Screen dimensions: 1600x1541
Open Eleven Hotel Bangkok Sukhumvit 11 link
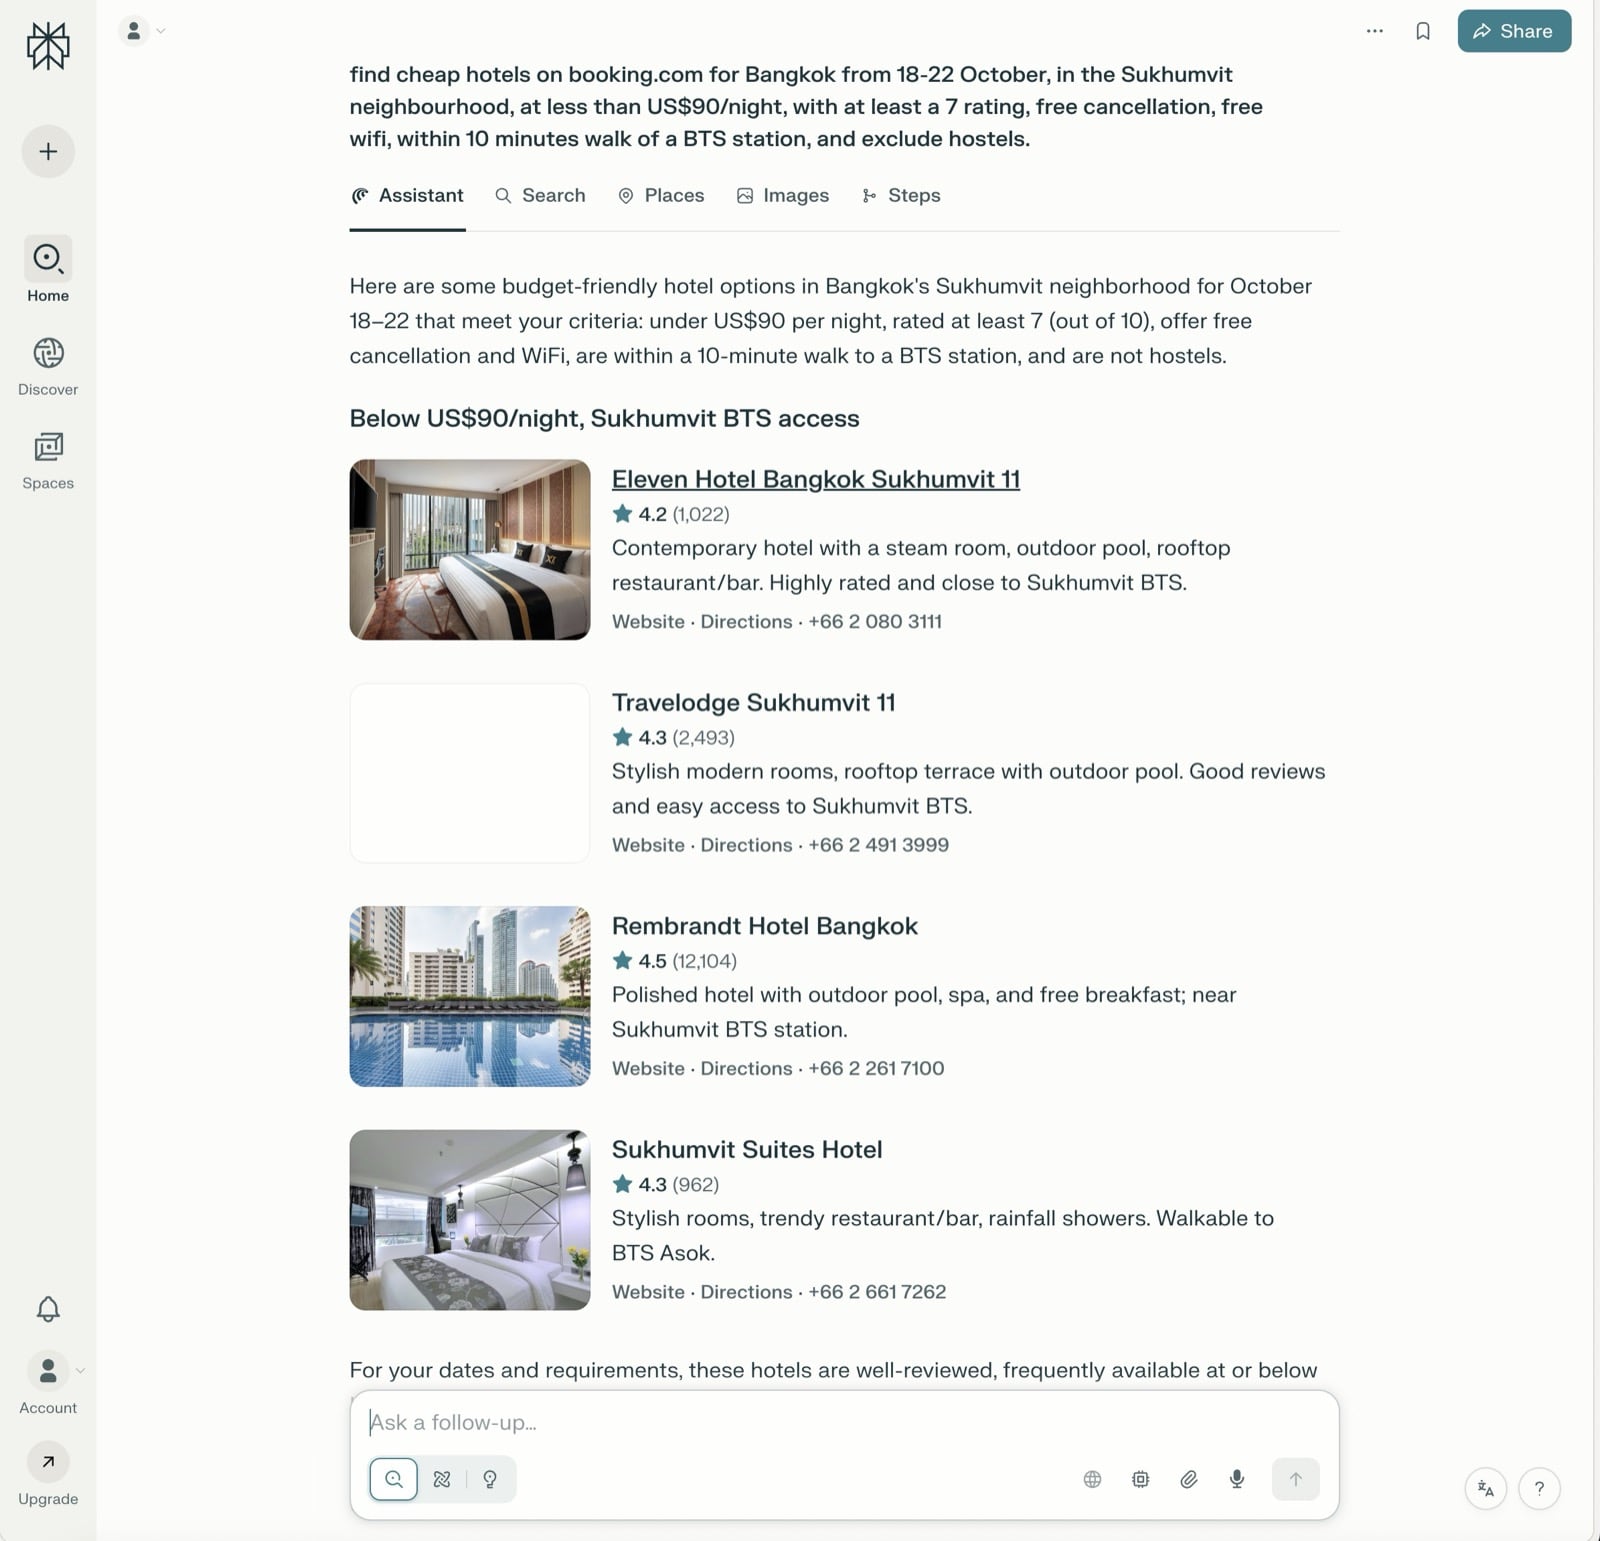(x=815, y=479)
